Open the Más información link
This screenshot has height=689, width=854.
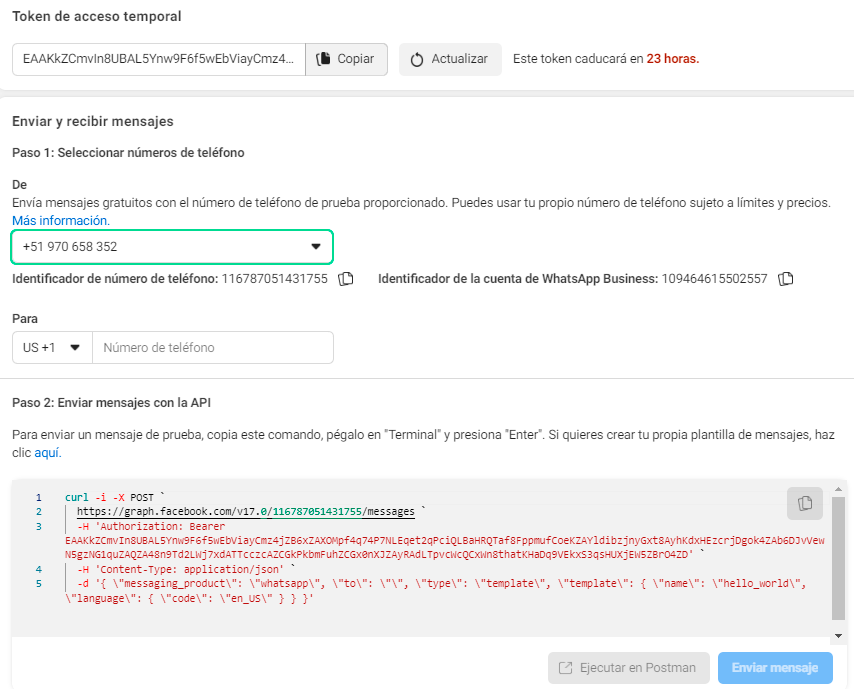click(61, 220)
